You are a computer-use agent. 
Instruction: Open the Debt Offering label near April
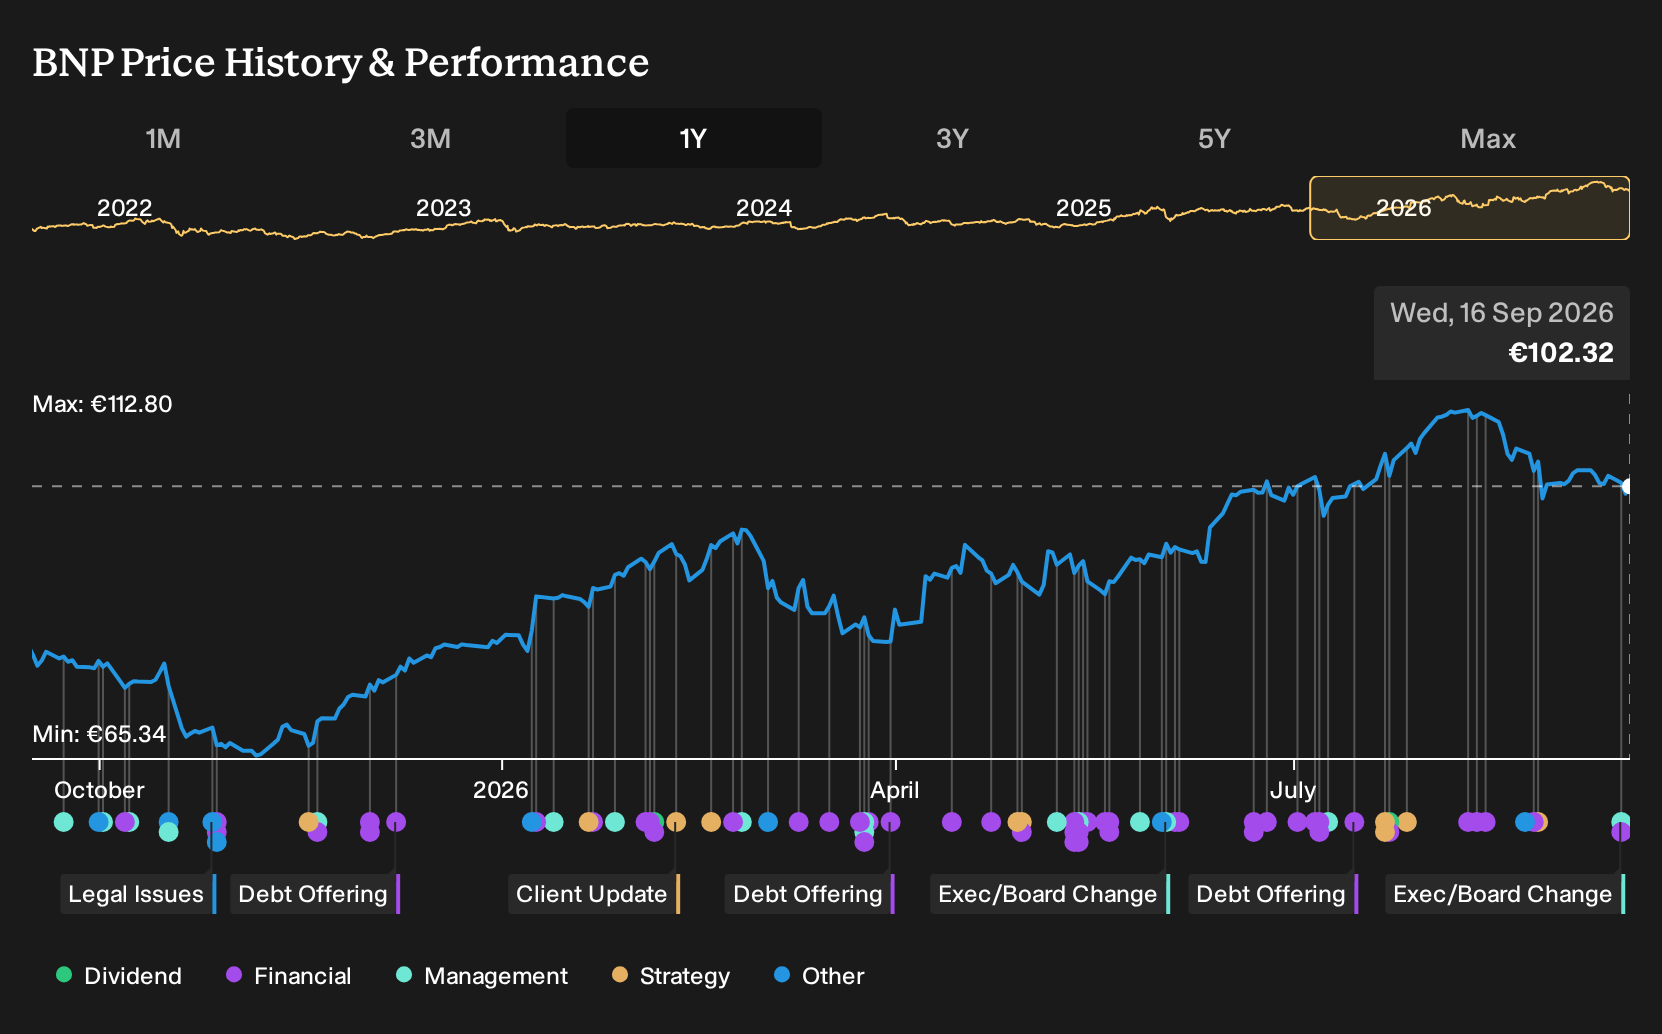pyautogui.click(x=810, y=894)
